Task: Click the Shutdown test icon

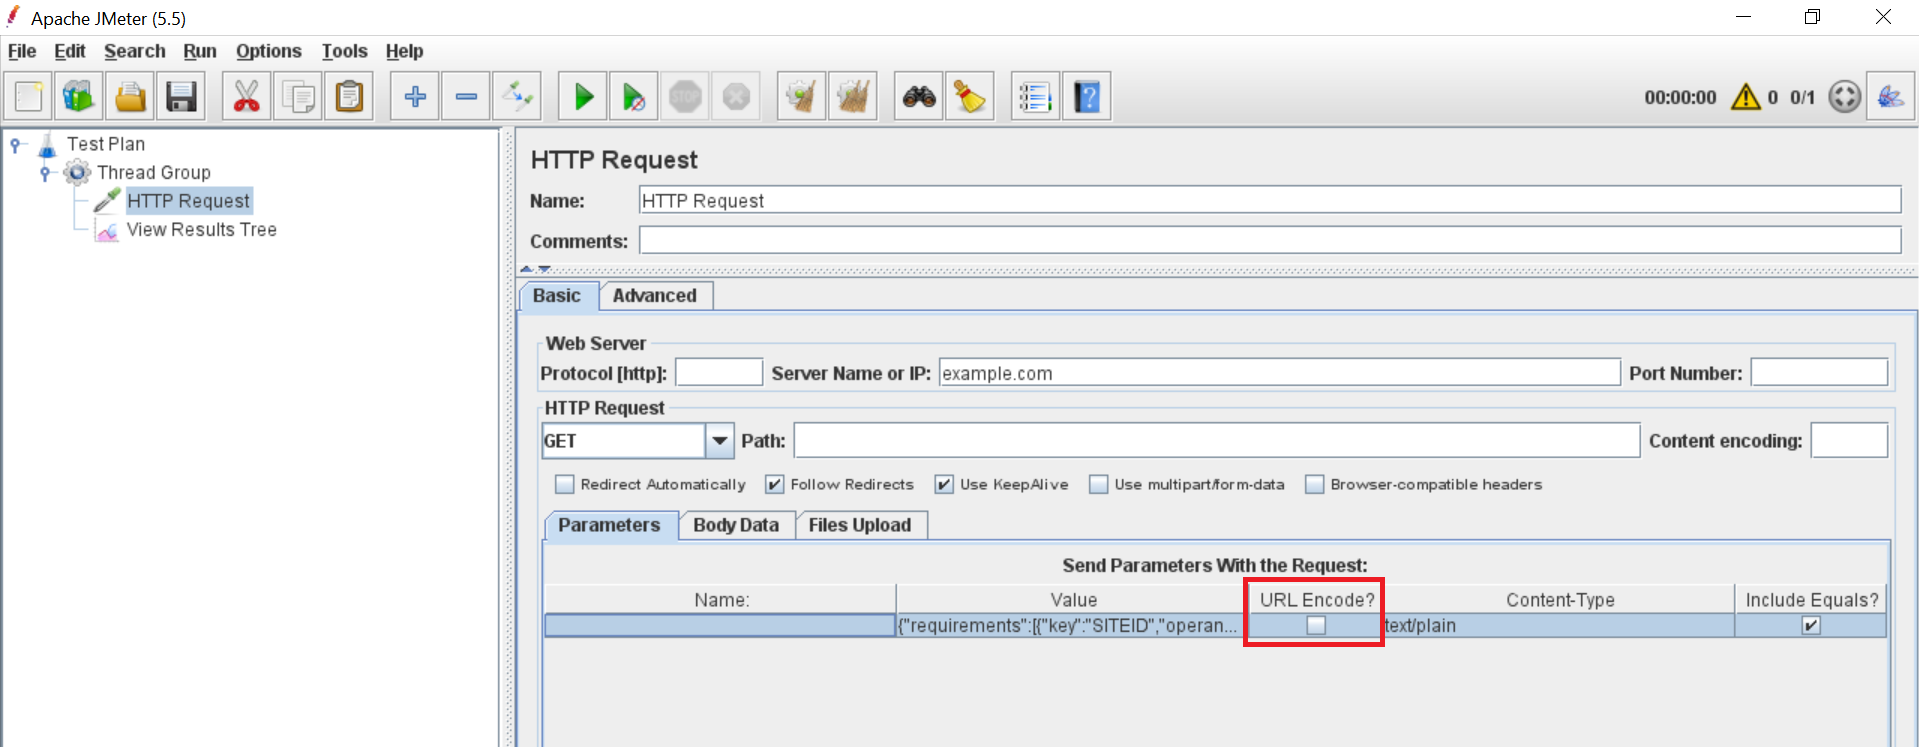Action: (x=736, y=97)
